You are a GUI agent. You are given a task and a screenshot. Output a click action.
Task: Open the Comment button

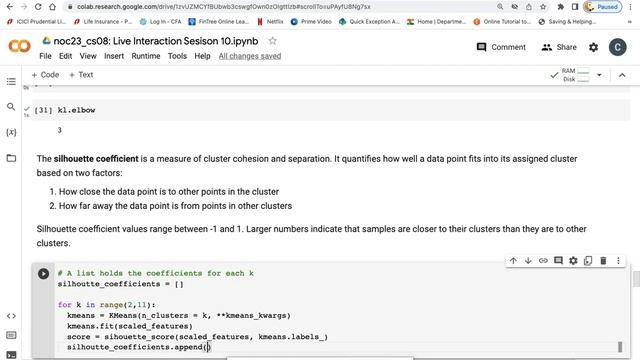(501, 47)
